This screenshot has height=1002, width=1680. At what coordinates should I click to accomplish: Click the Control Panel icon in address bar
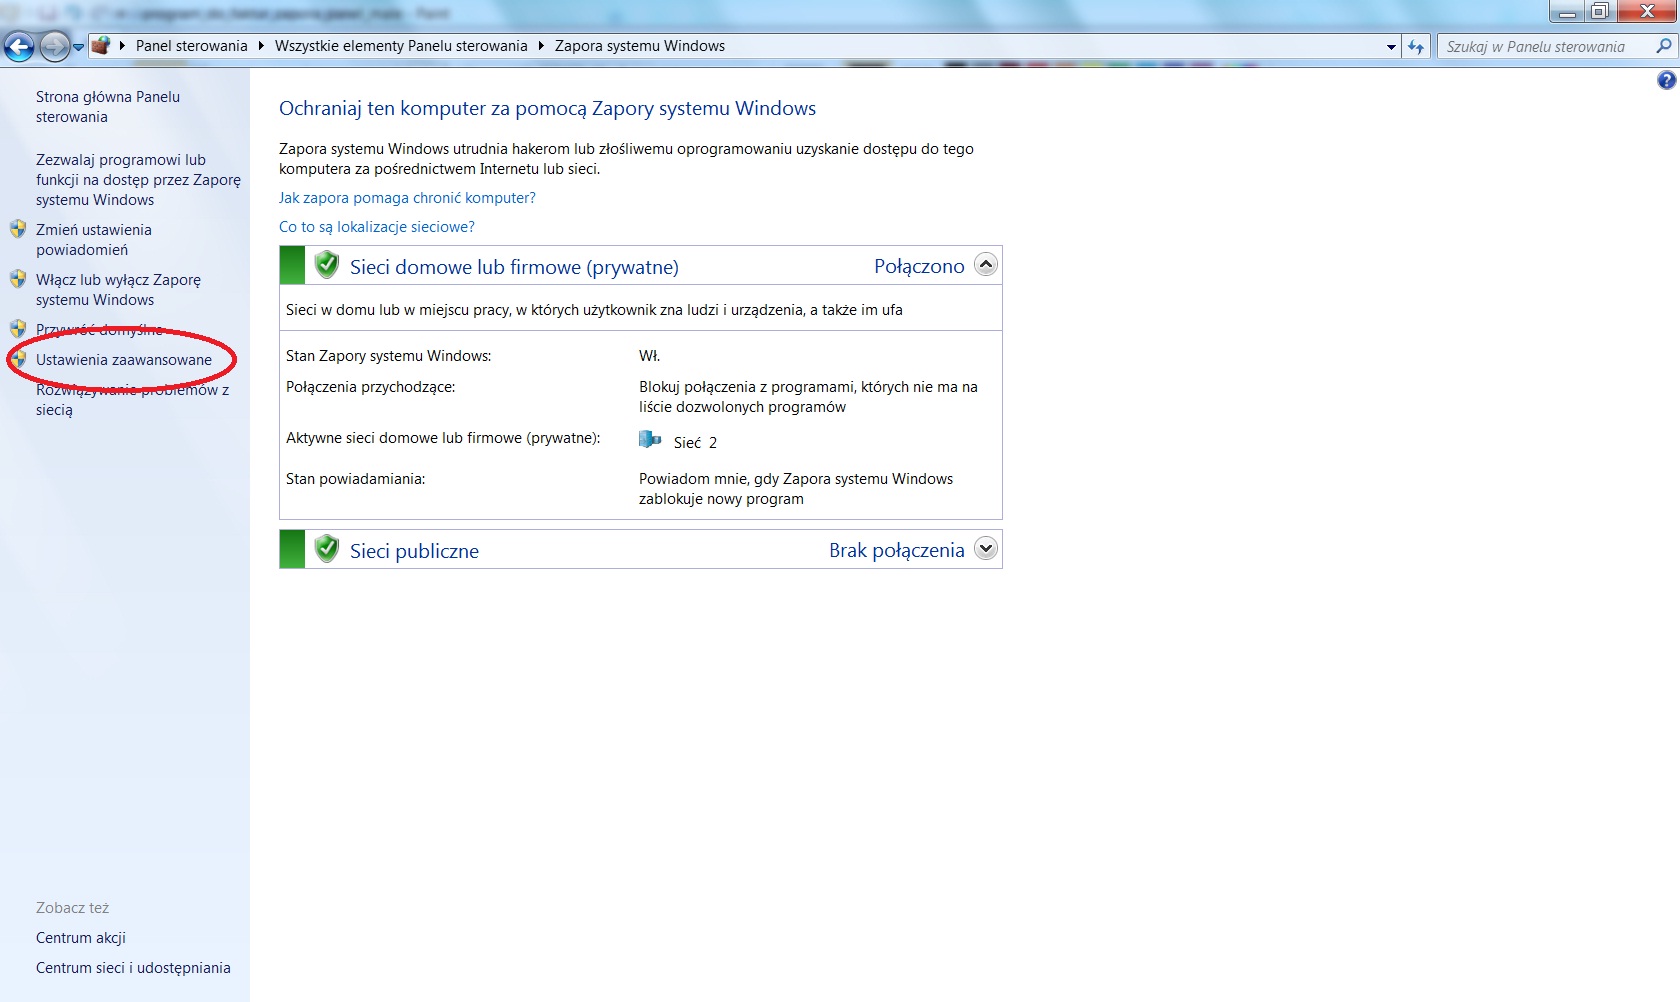(101, 46)
